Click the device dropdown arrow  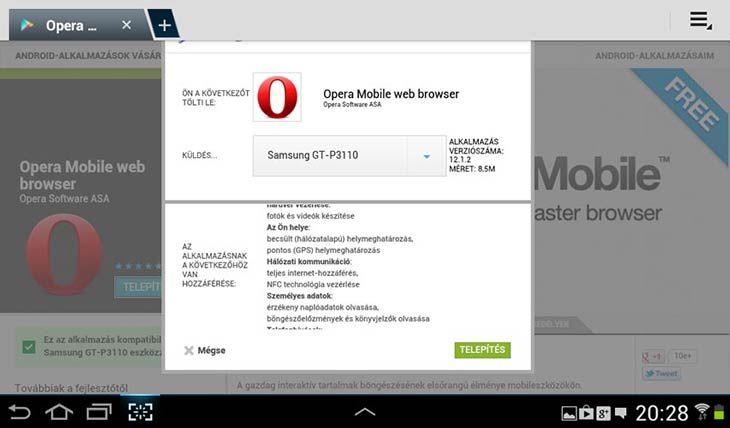[x=426, y=156]
